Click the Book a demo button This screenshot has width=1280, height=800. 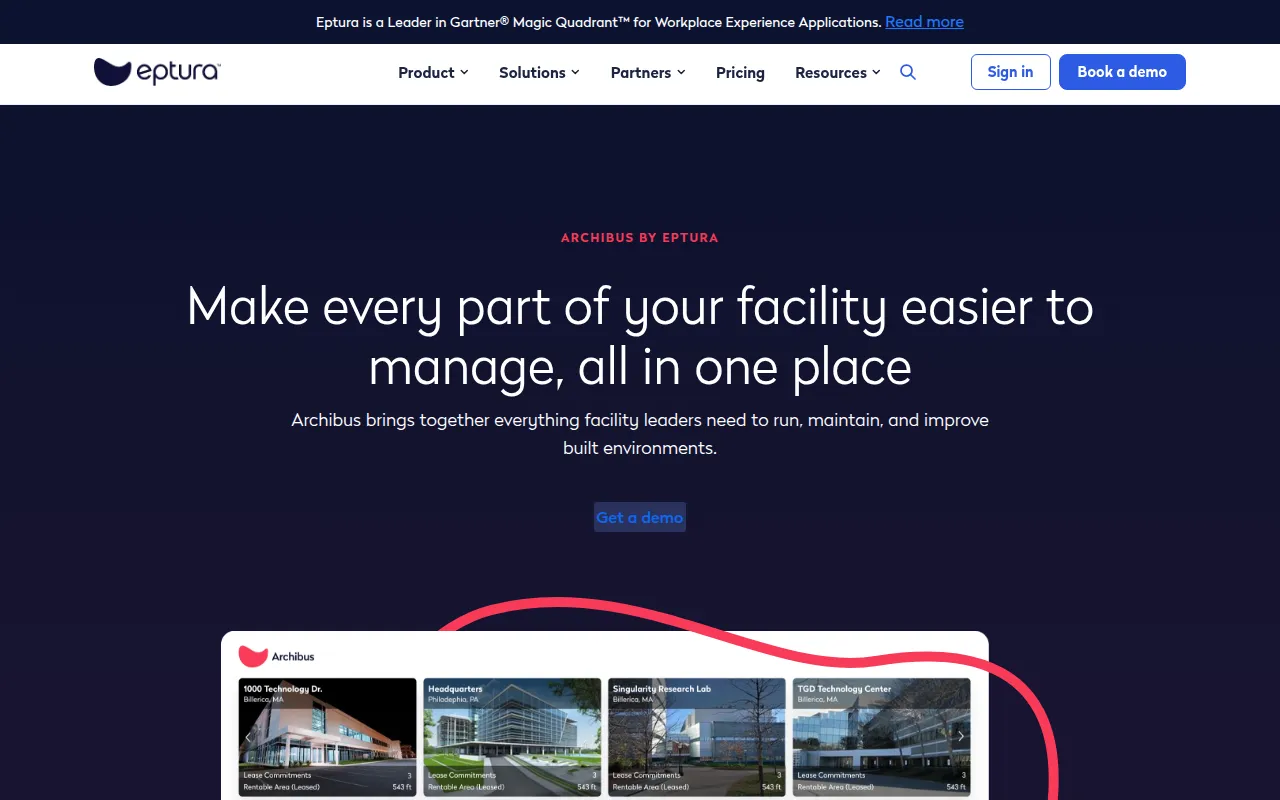coord(1122,72)
